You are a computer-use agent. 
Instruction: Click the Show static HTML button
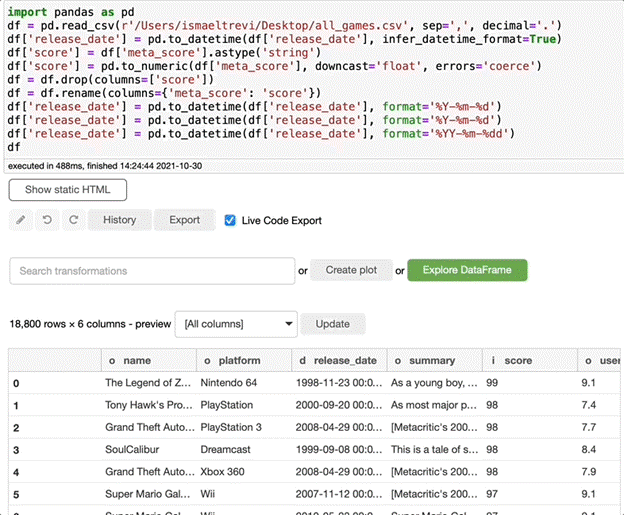pyautogui.click(x=68, y=190)
